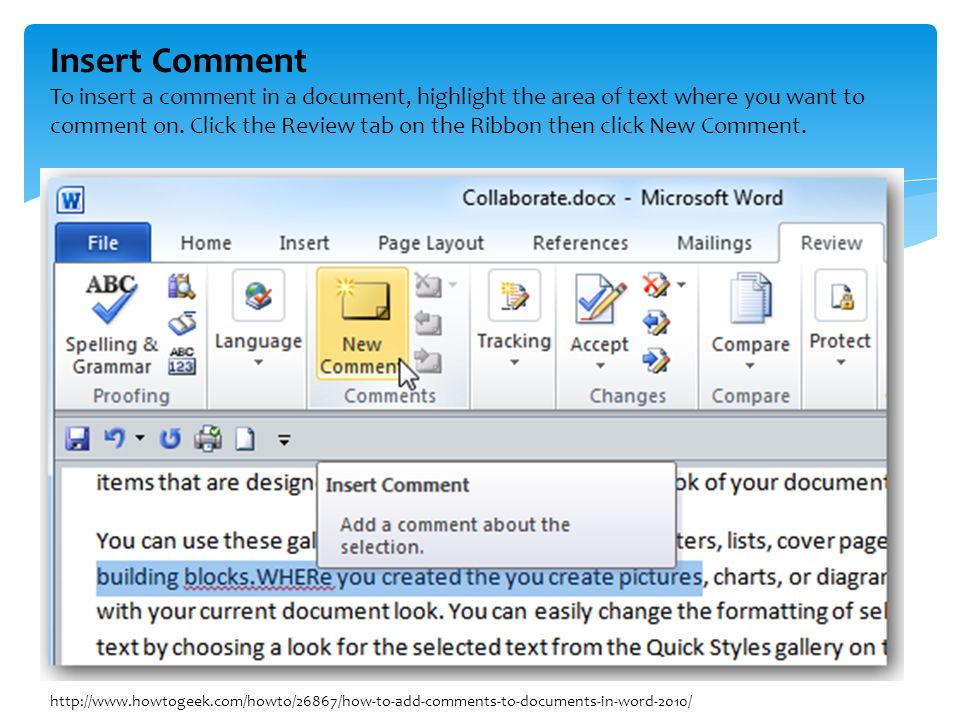Open the File tab
This screenshot has height=720, width=960.
103,243
